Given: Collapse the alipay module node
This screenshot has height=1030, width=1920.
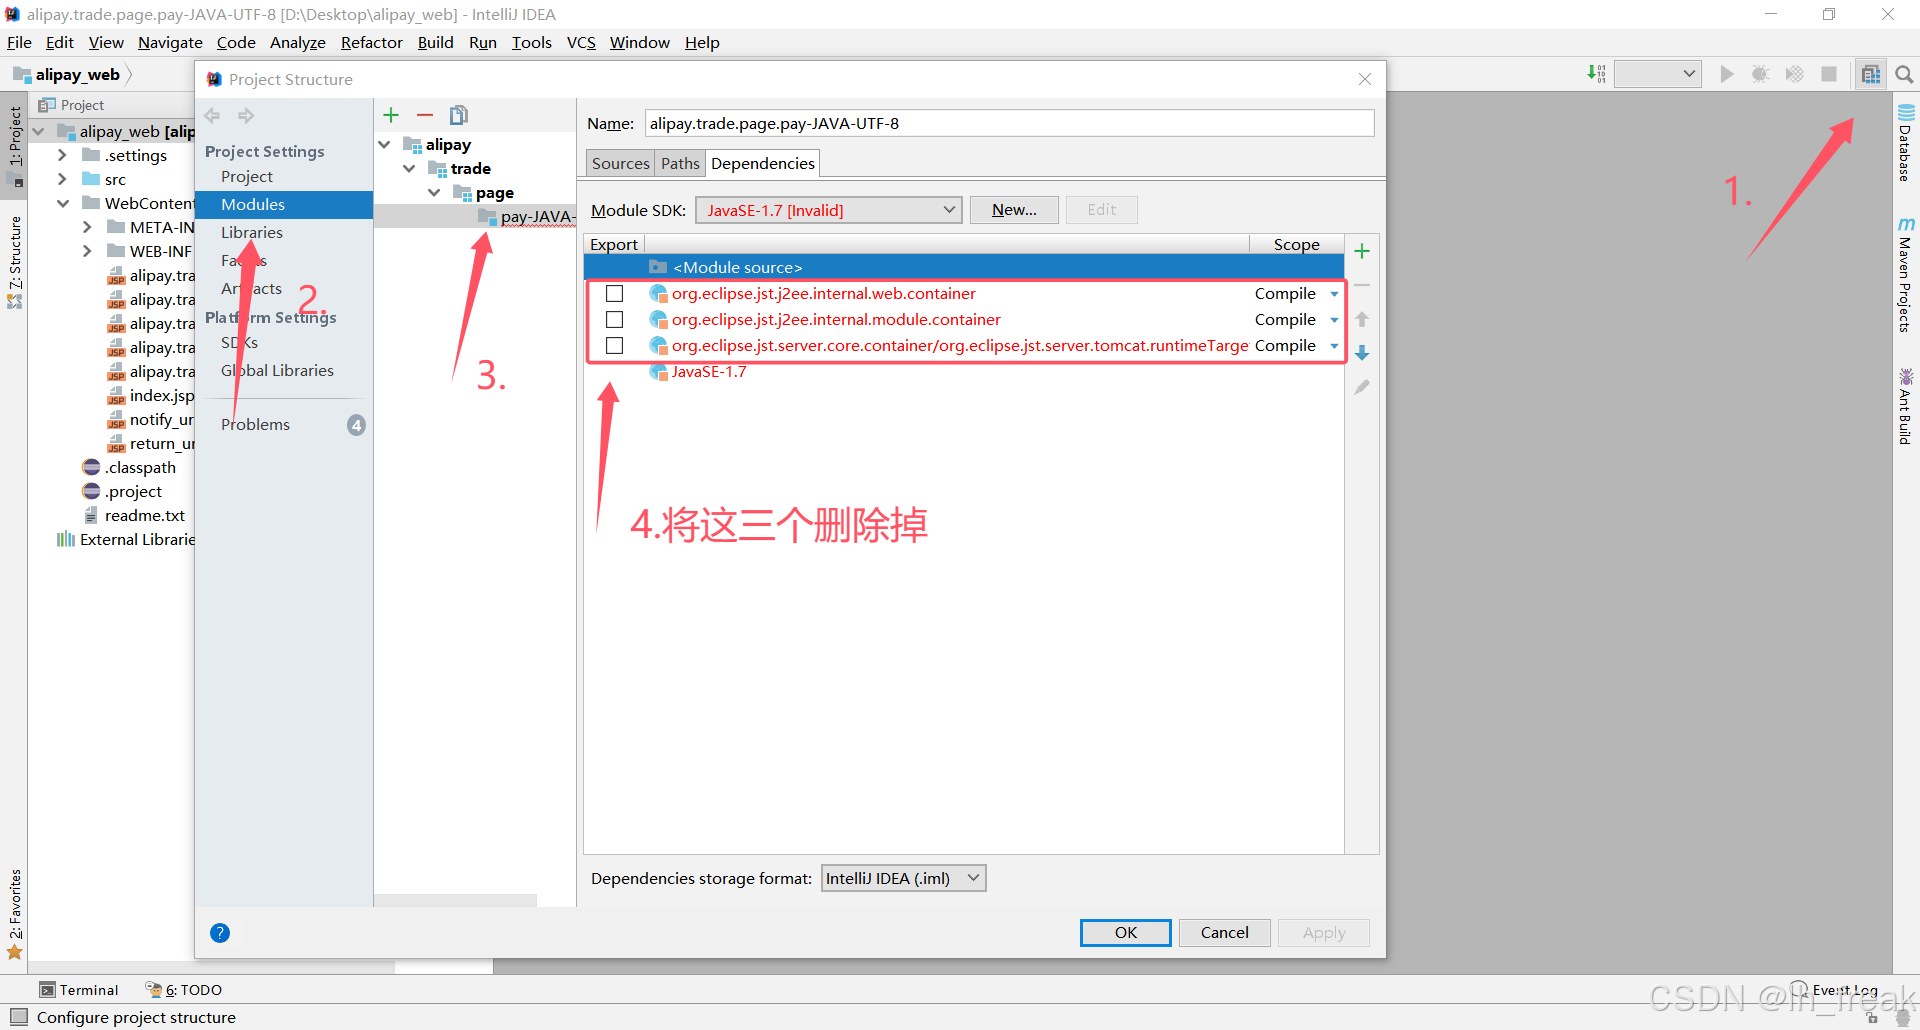Looking at the screenshot, I should coord(385,145).
